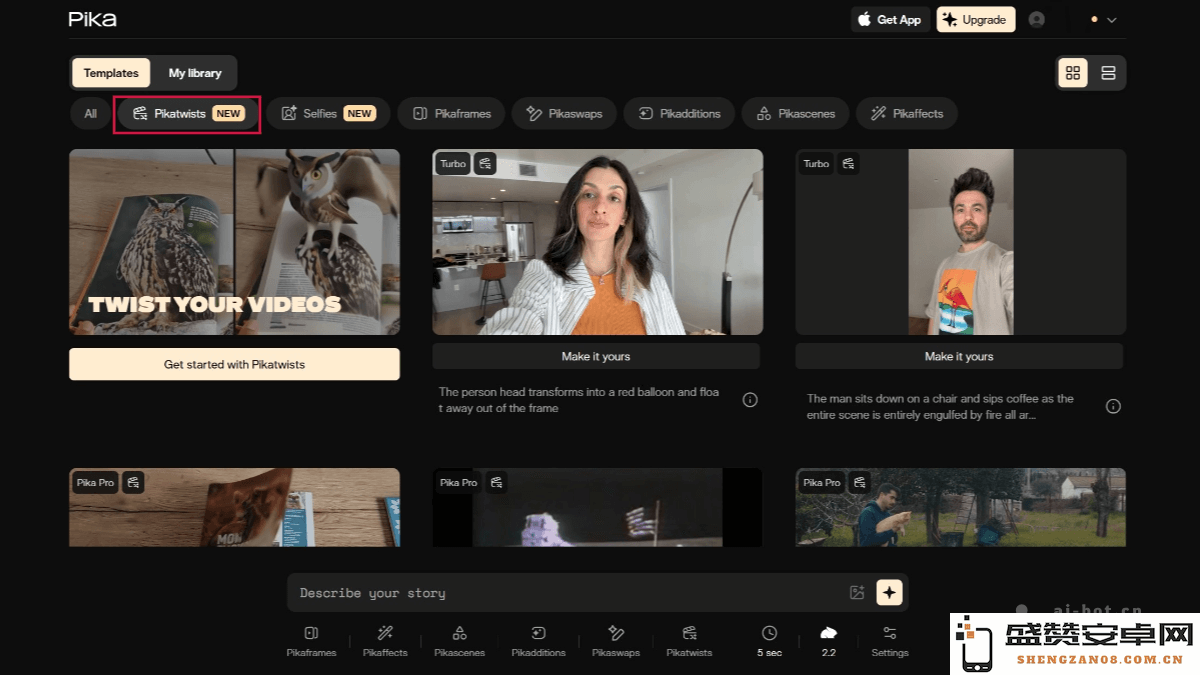Screen dimensions: 1200x675
Task: Open the Twist Your Videos owl thumbnail
Action: 234,242
